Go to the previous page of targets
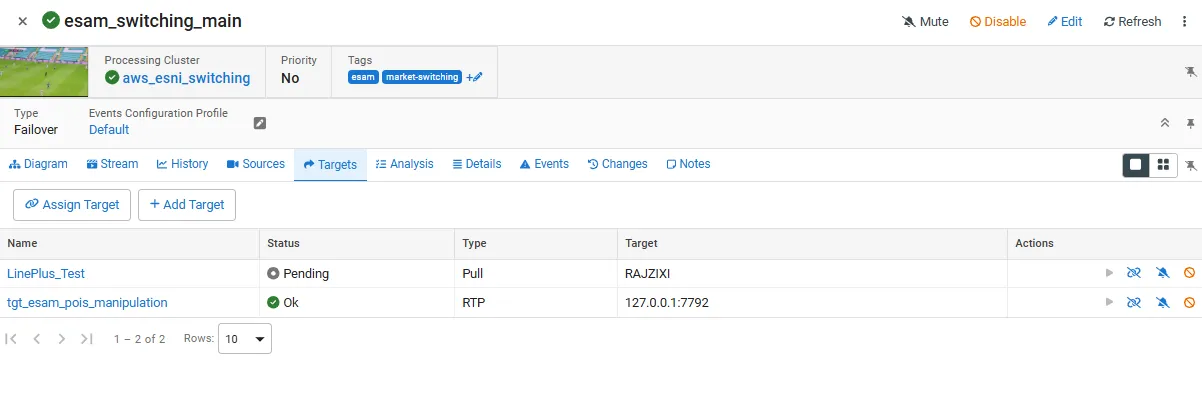Viewport: 1202px width, 411px height. (x=37, y=339)
